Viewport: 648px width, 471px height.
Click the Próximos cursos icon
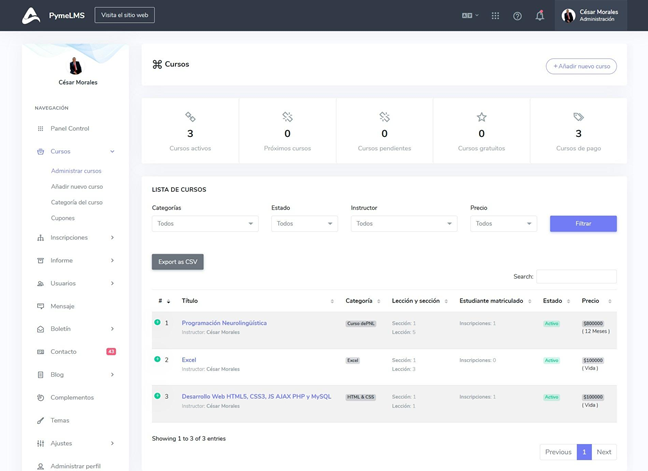(287, 117)
